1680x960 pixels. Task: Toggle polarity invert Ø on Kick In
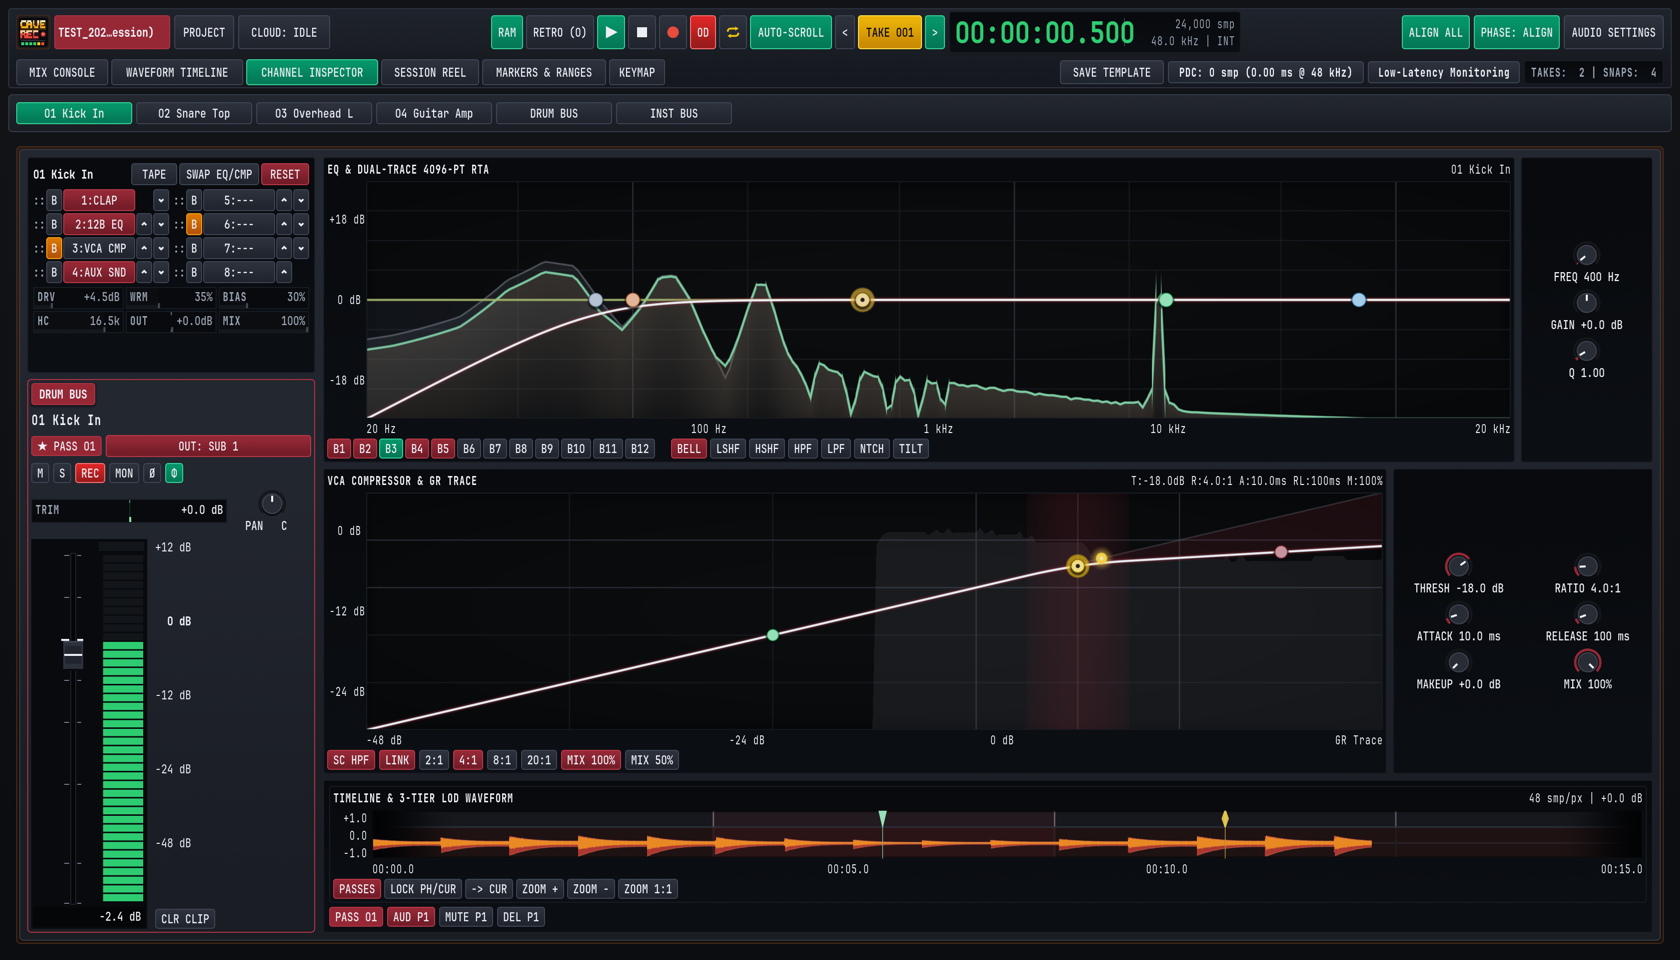click(152, 473)
